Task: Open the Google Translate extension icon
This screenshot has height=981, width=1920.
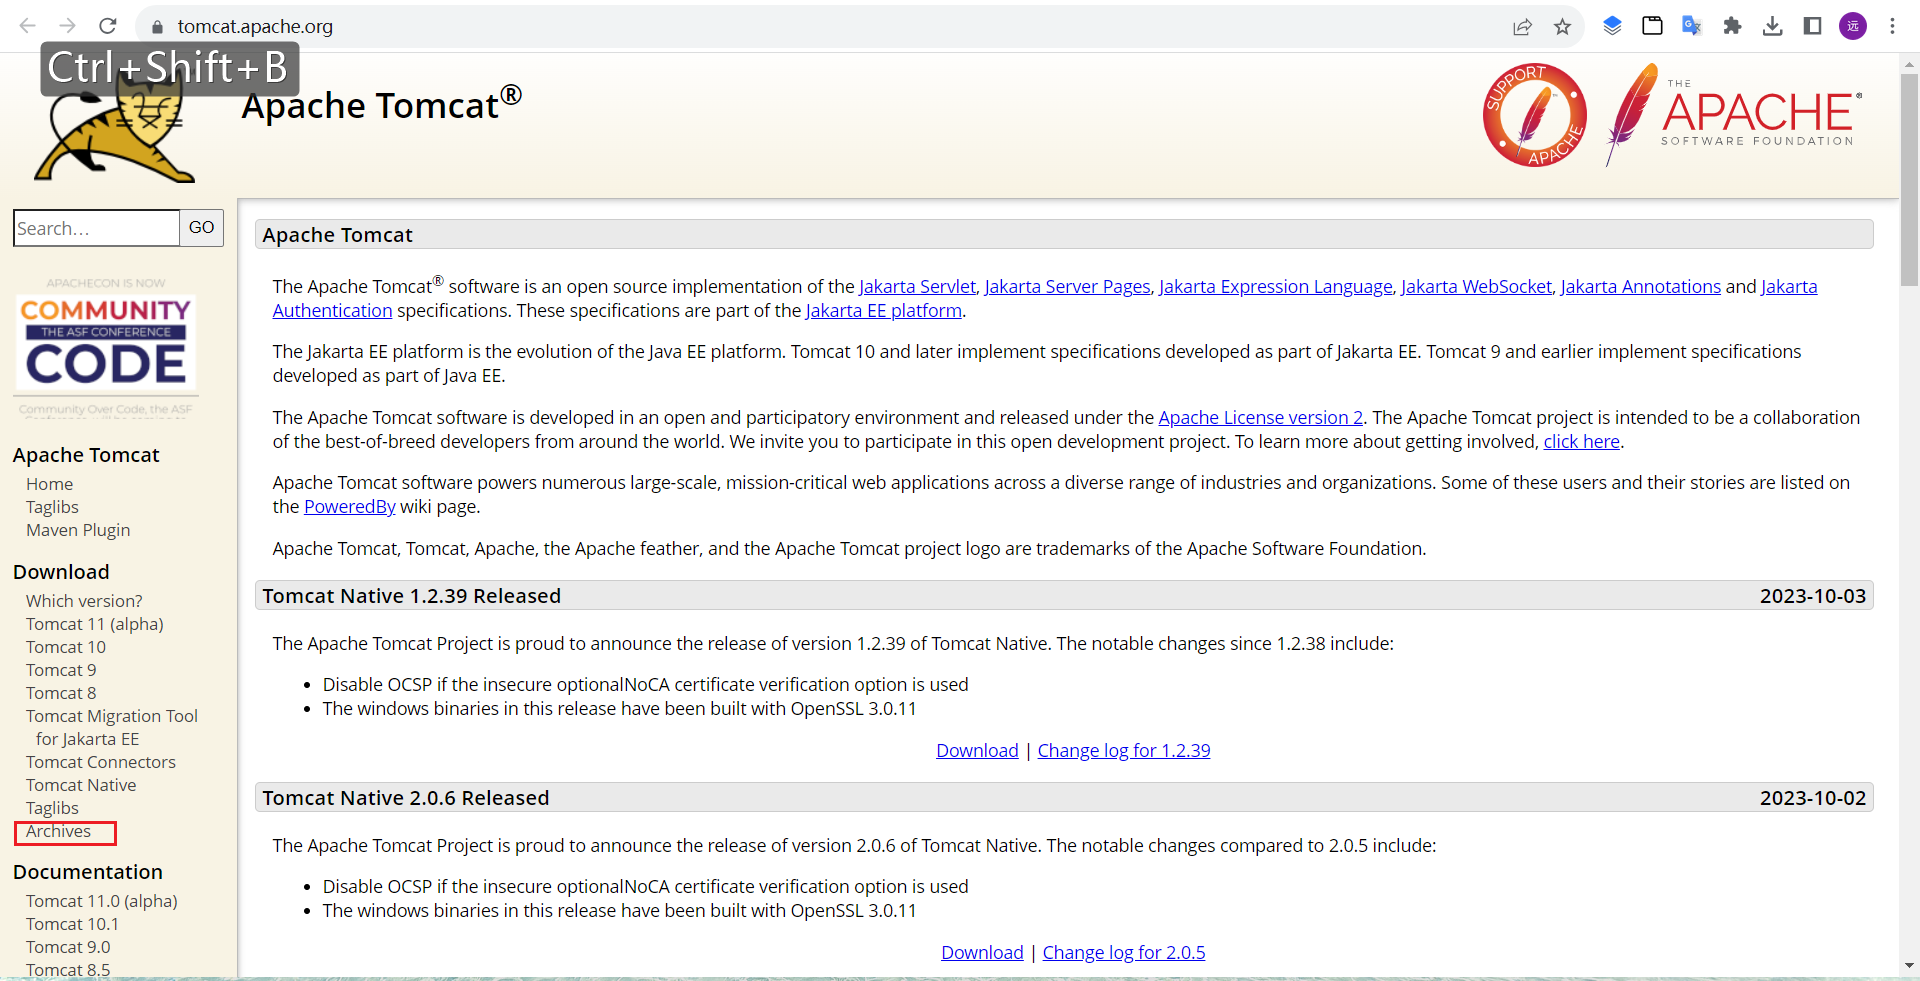Action: 1692,26
